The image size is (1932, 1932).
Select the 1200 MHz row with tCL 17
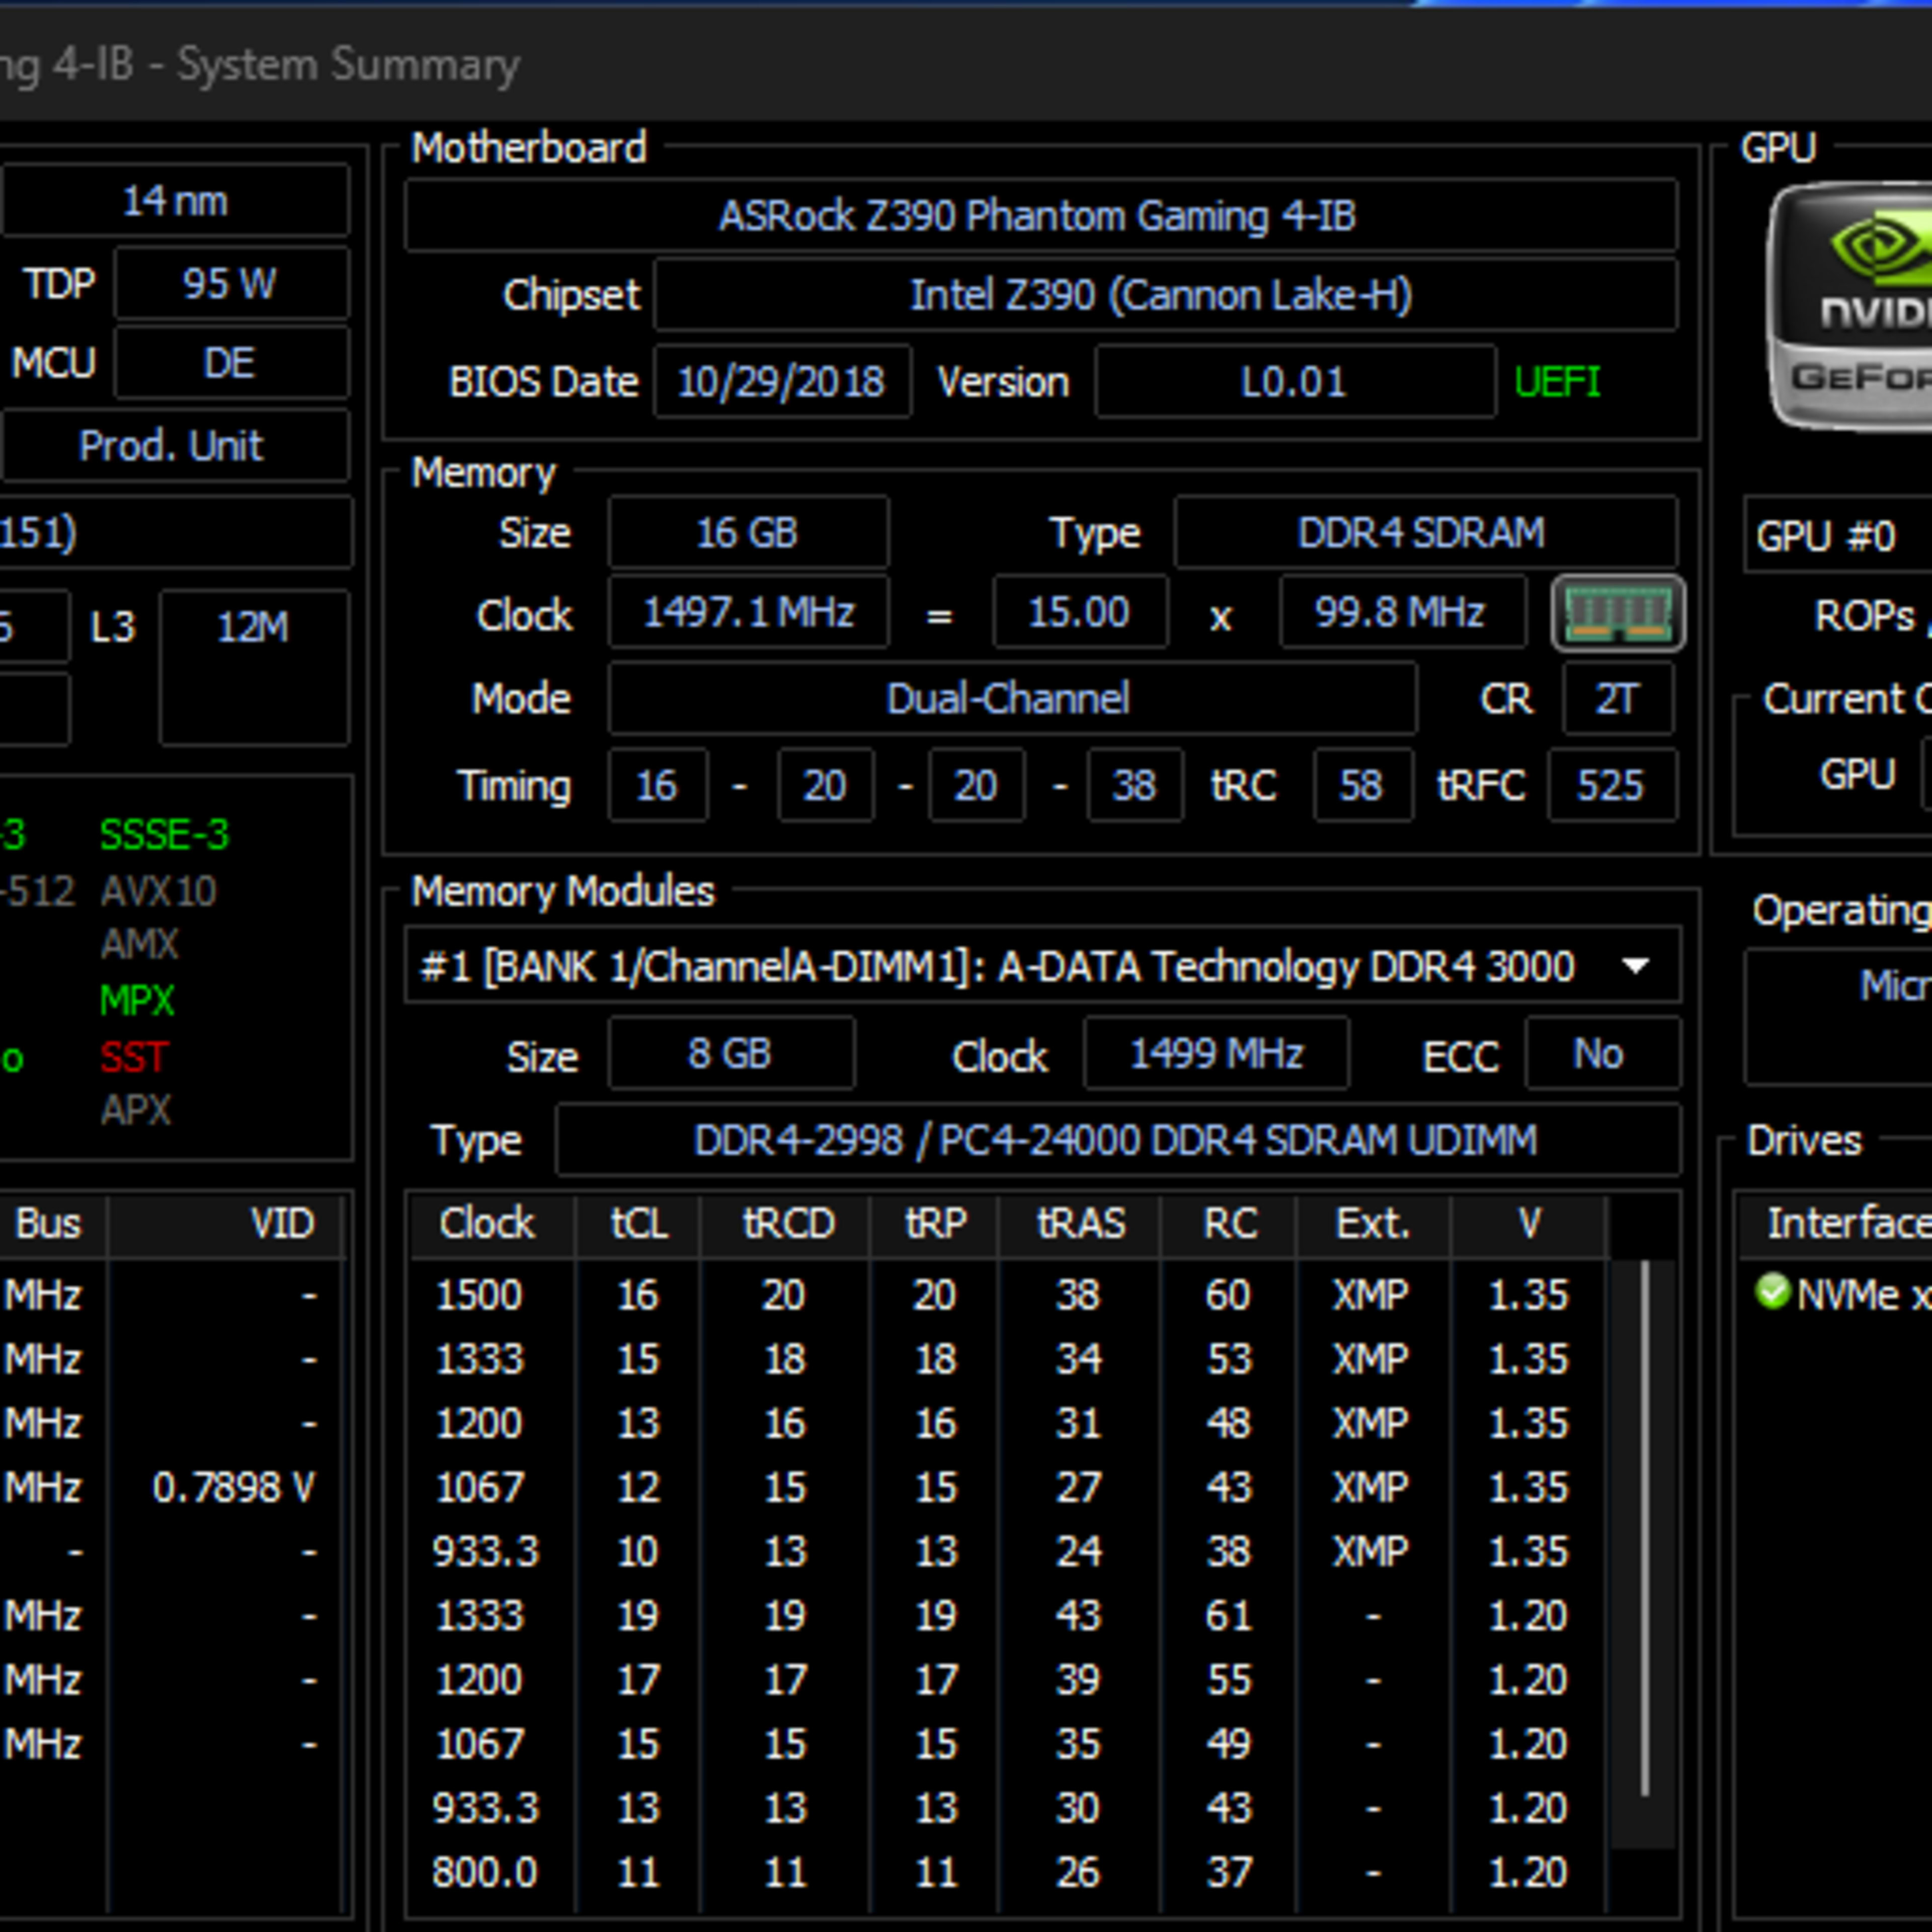(x=1008, y=1679)
